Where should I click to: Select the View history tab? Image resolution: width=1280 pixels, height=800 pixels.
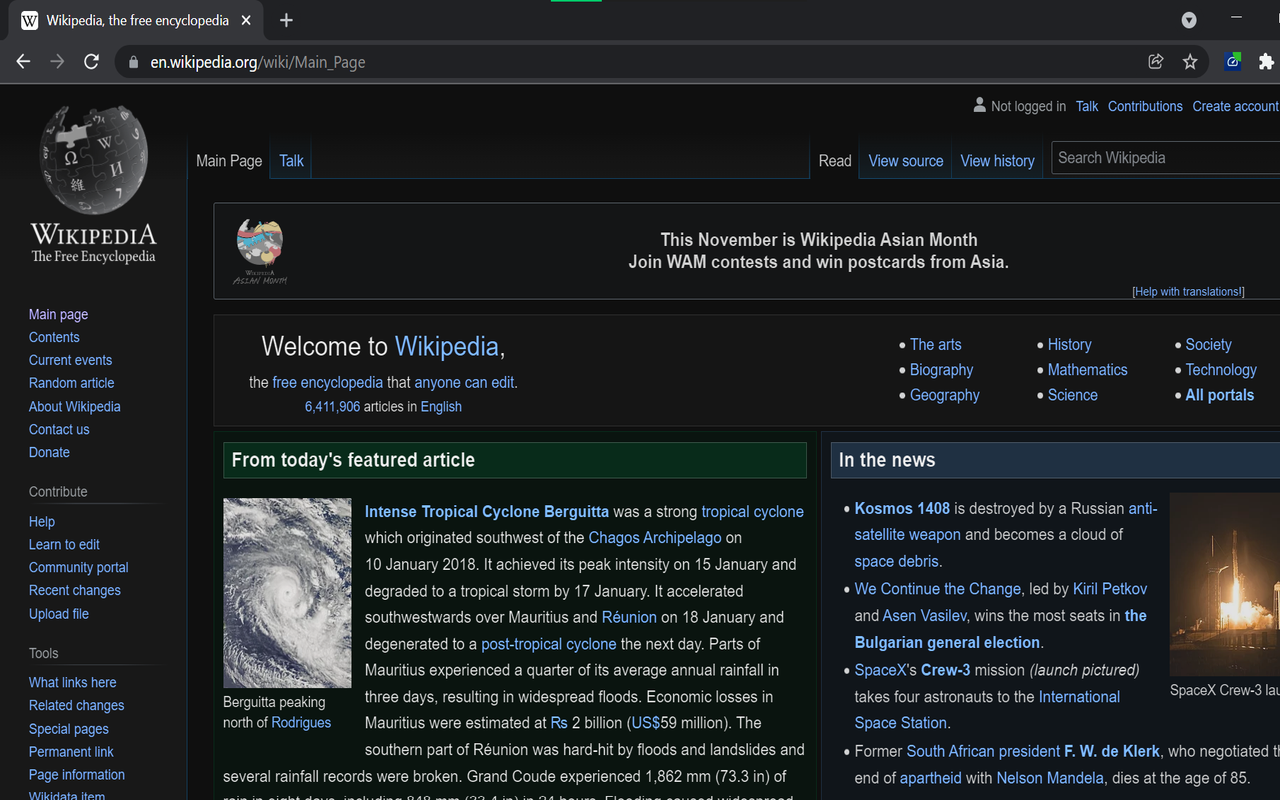[997, 160]
